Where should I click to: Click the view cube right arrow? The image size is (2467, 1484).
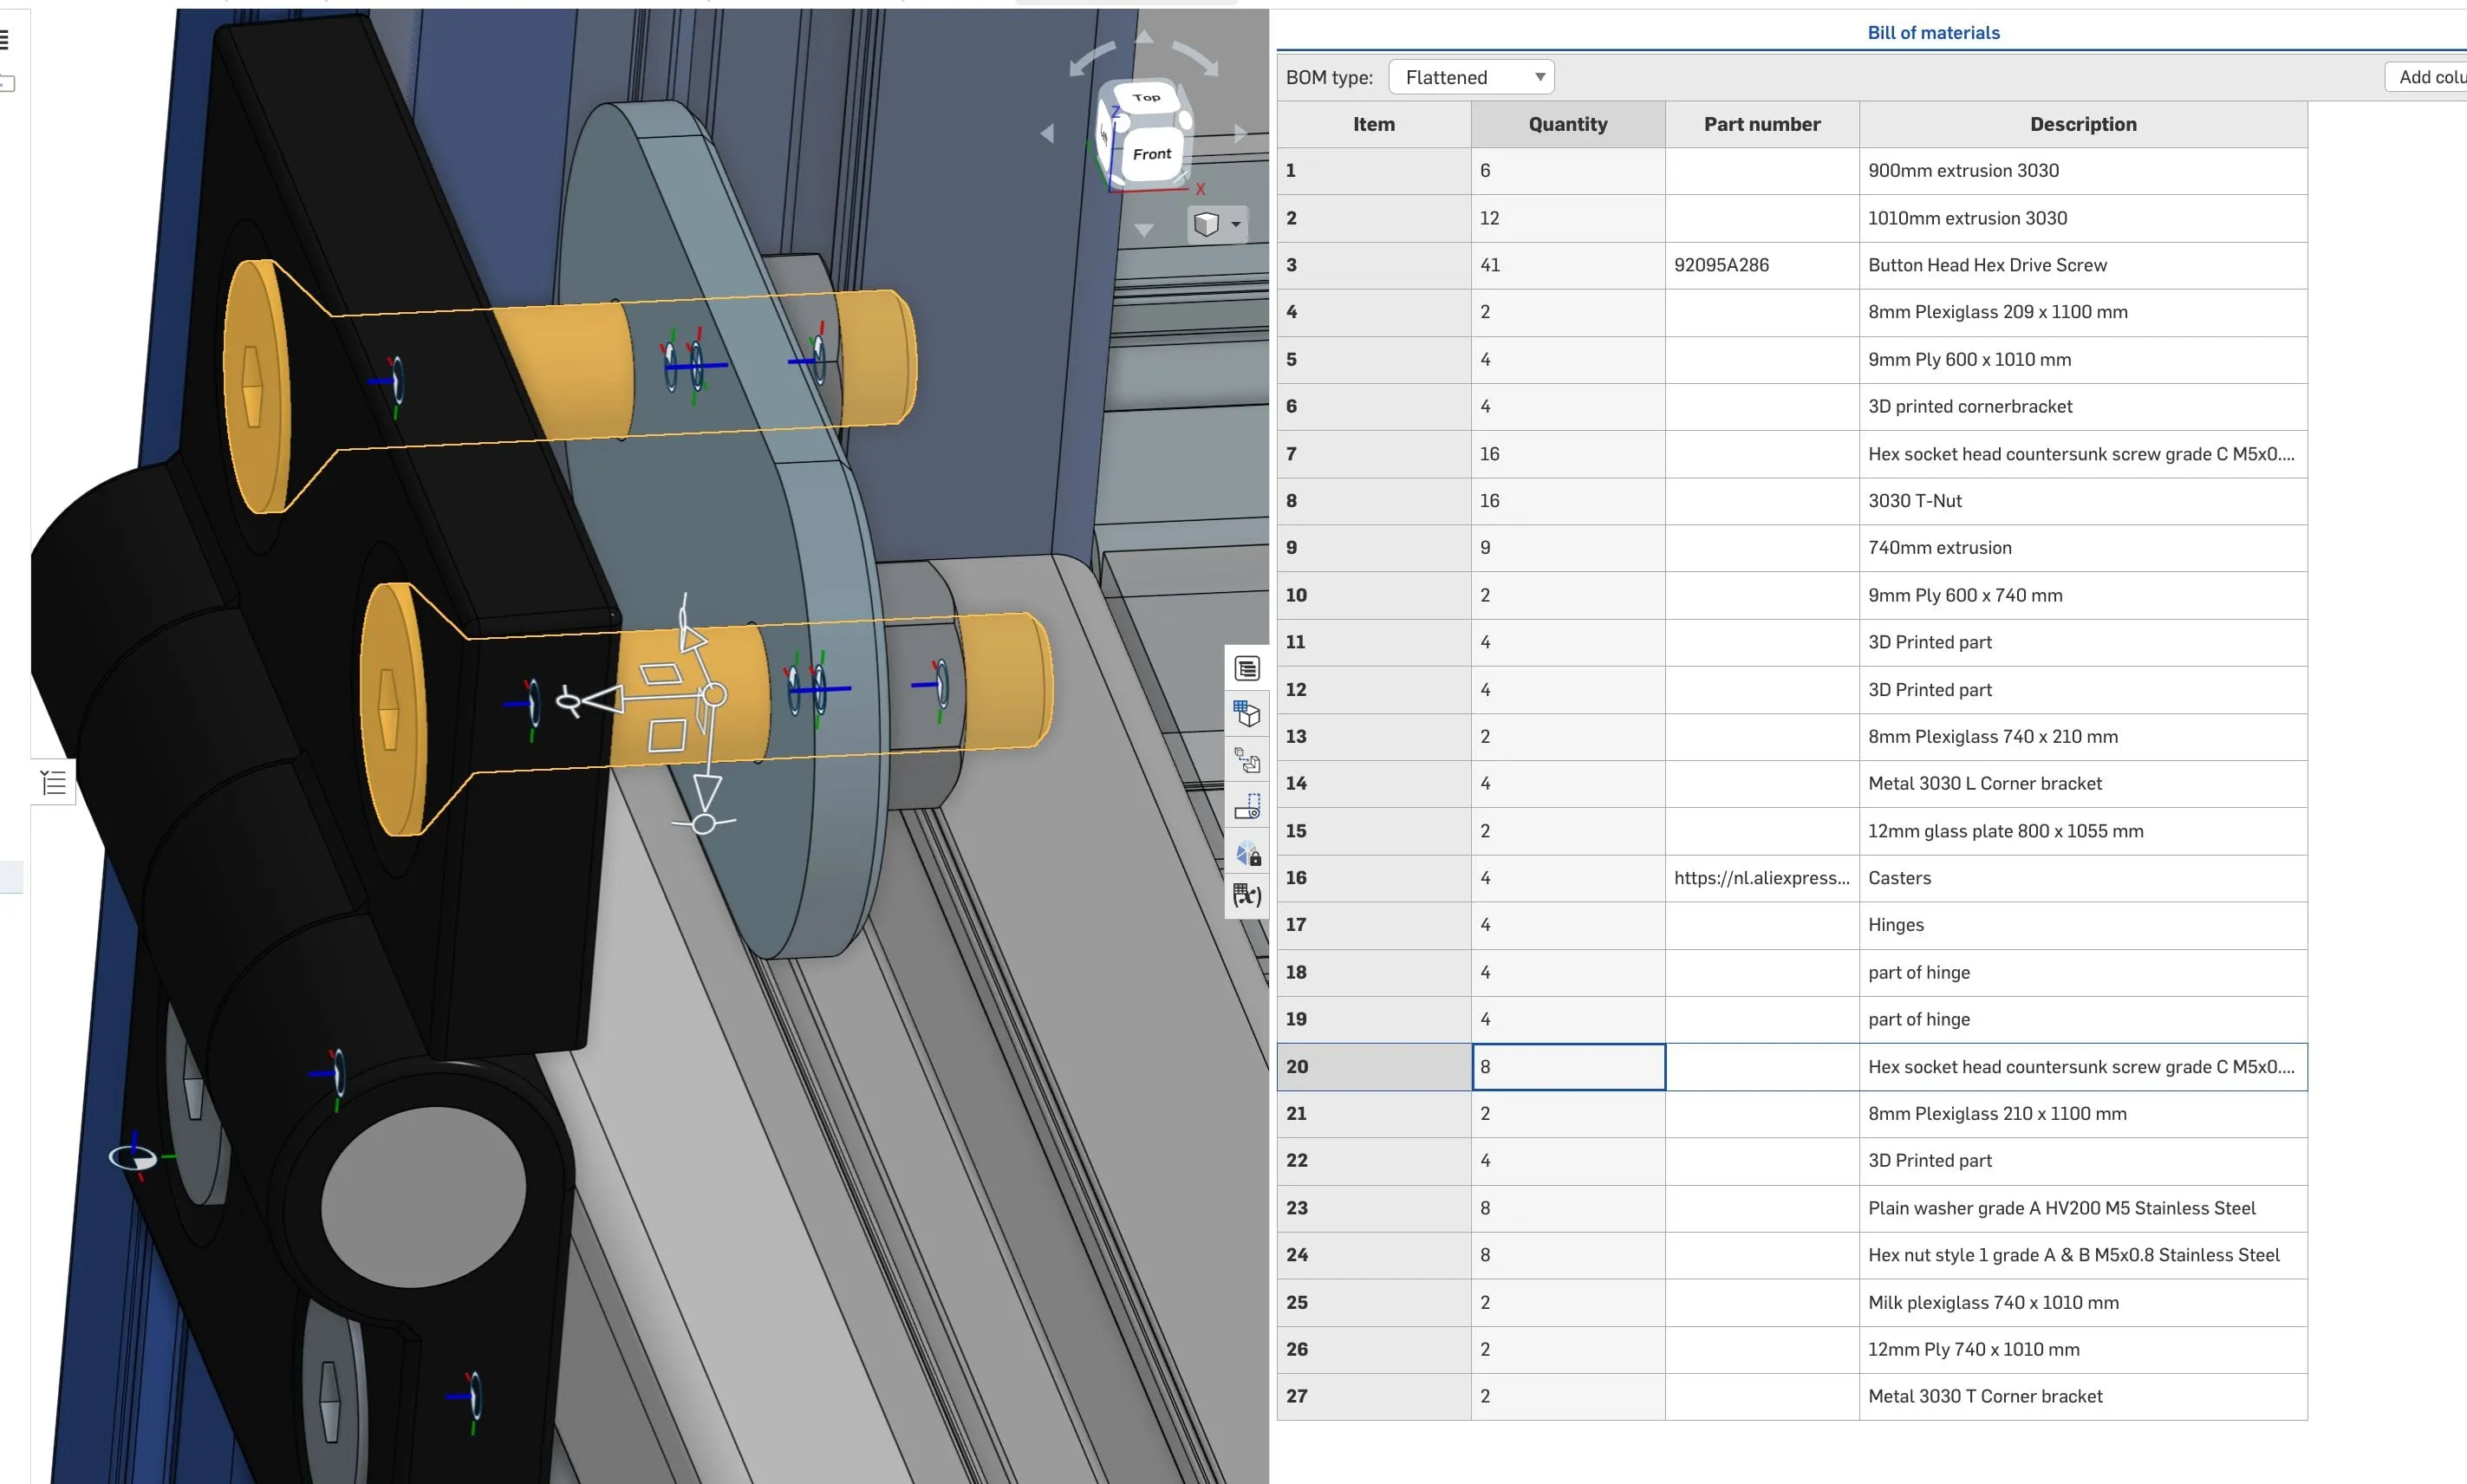click(1241, 133)
